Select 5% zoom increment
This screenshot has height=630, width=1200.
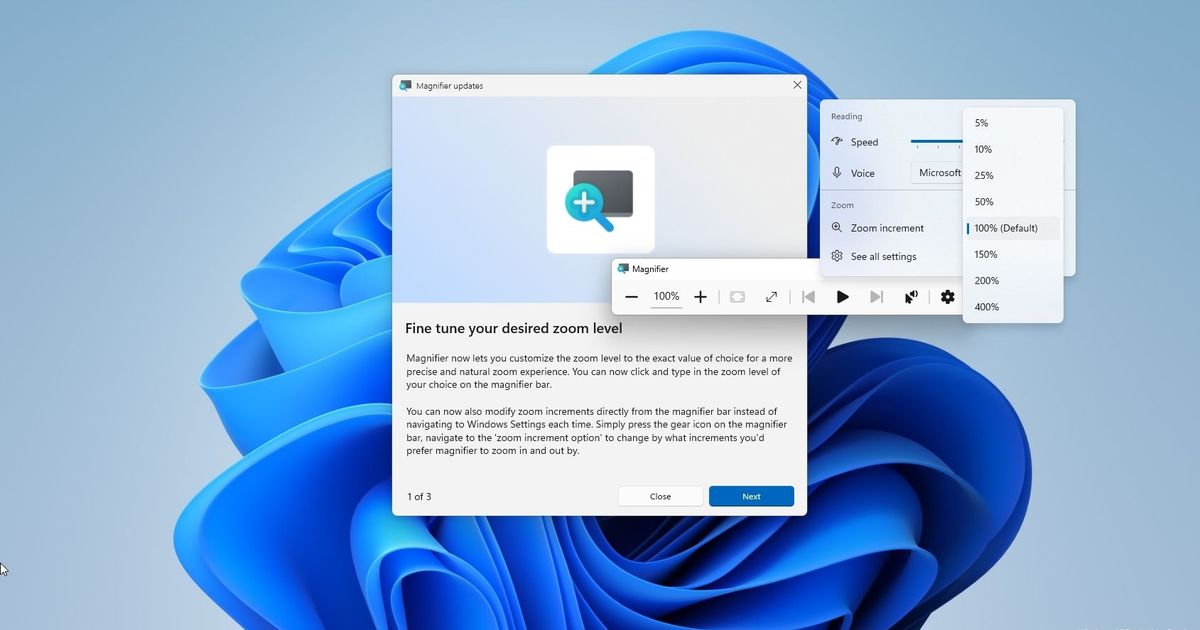pyautogui.click(x=1013, y=123)
